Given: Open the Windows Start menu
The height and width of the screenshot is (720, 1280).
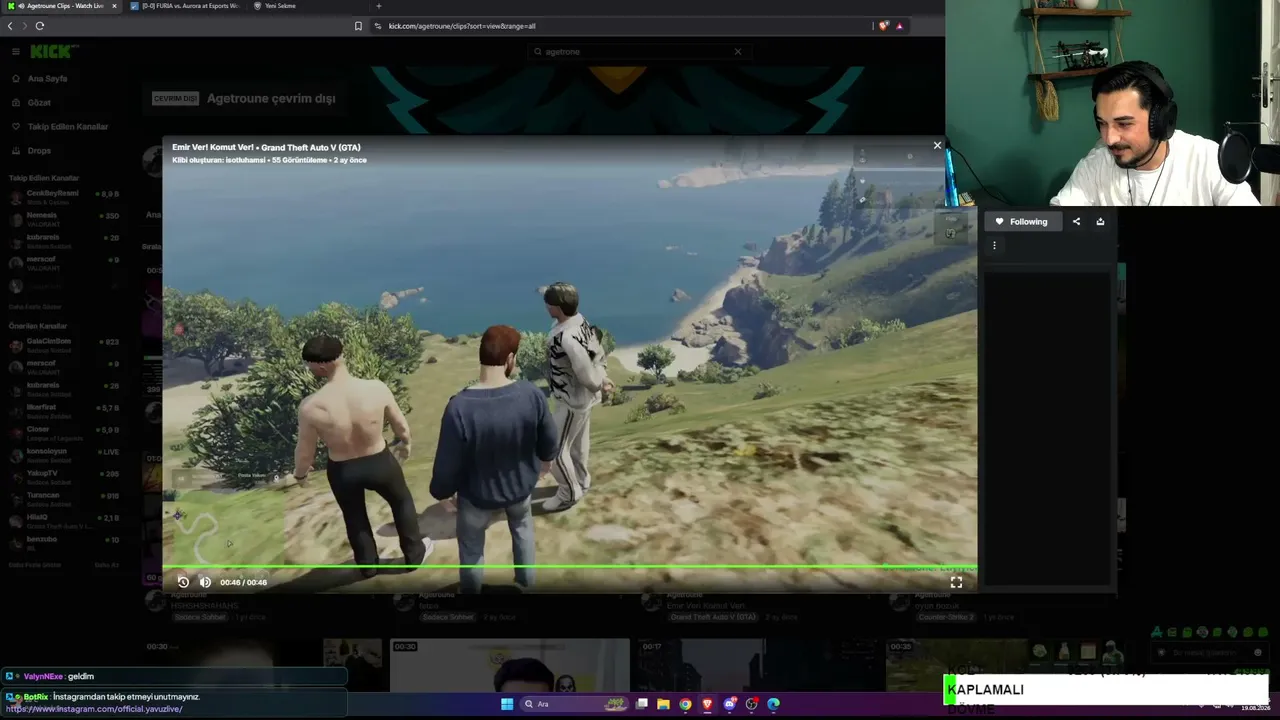Looking at the screenshot, I should coord(507,704).
